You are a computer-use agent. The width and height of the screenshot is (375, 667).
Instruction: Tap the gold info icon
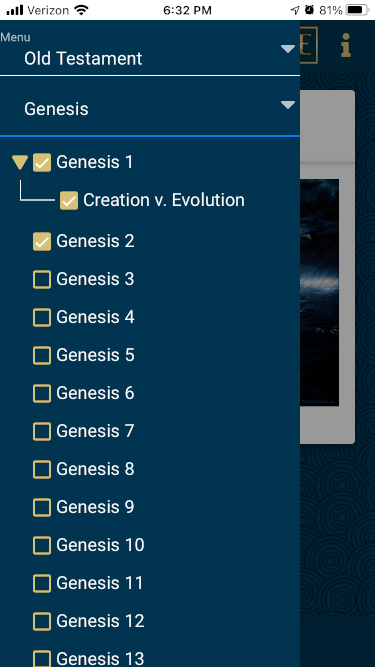coord(346,45)
